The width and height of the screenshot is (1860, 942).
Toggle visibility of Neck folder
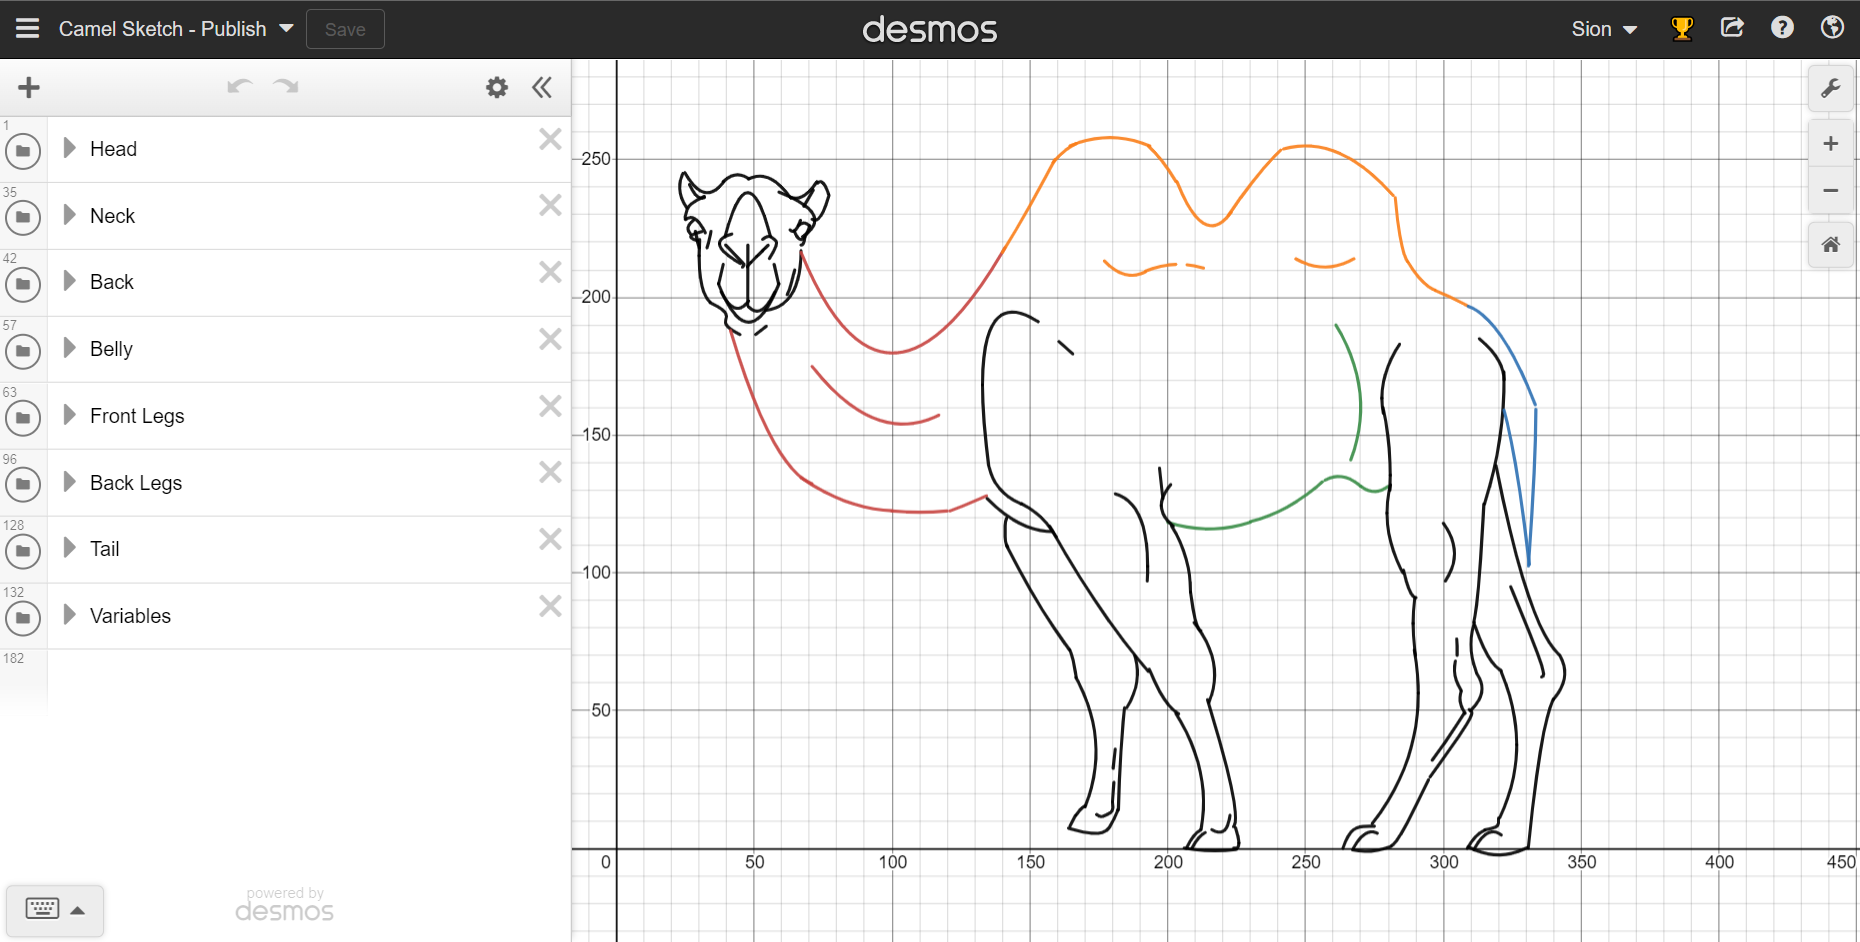[x=23, y=217]
